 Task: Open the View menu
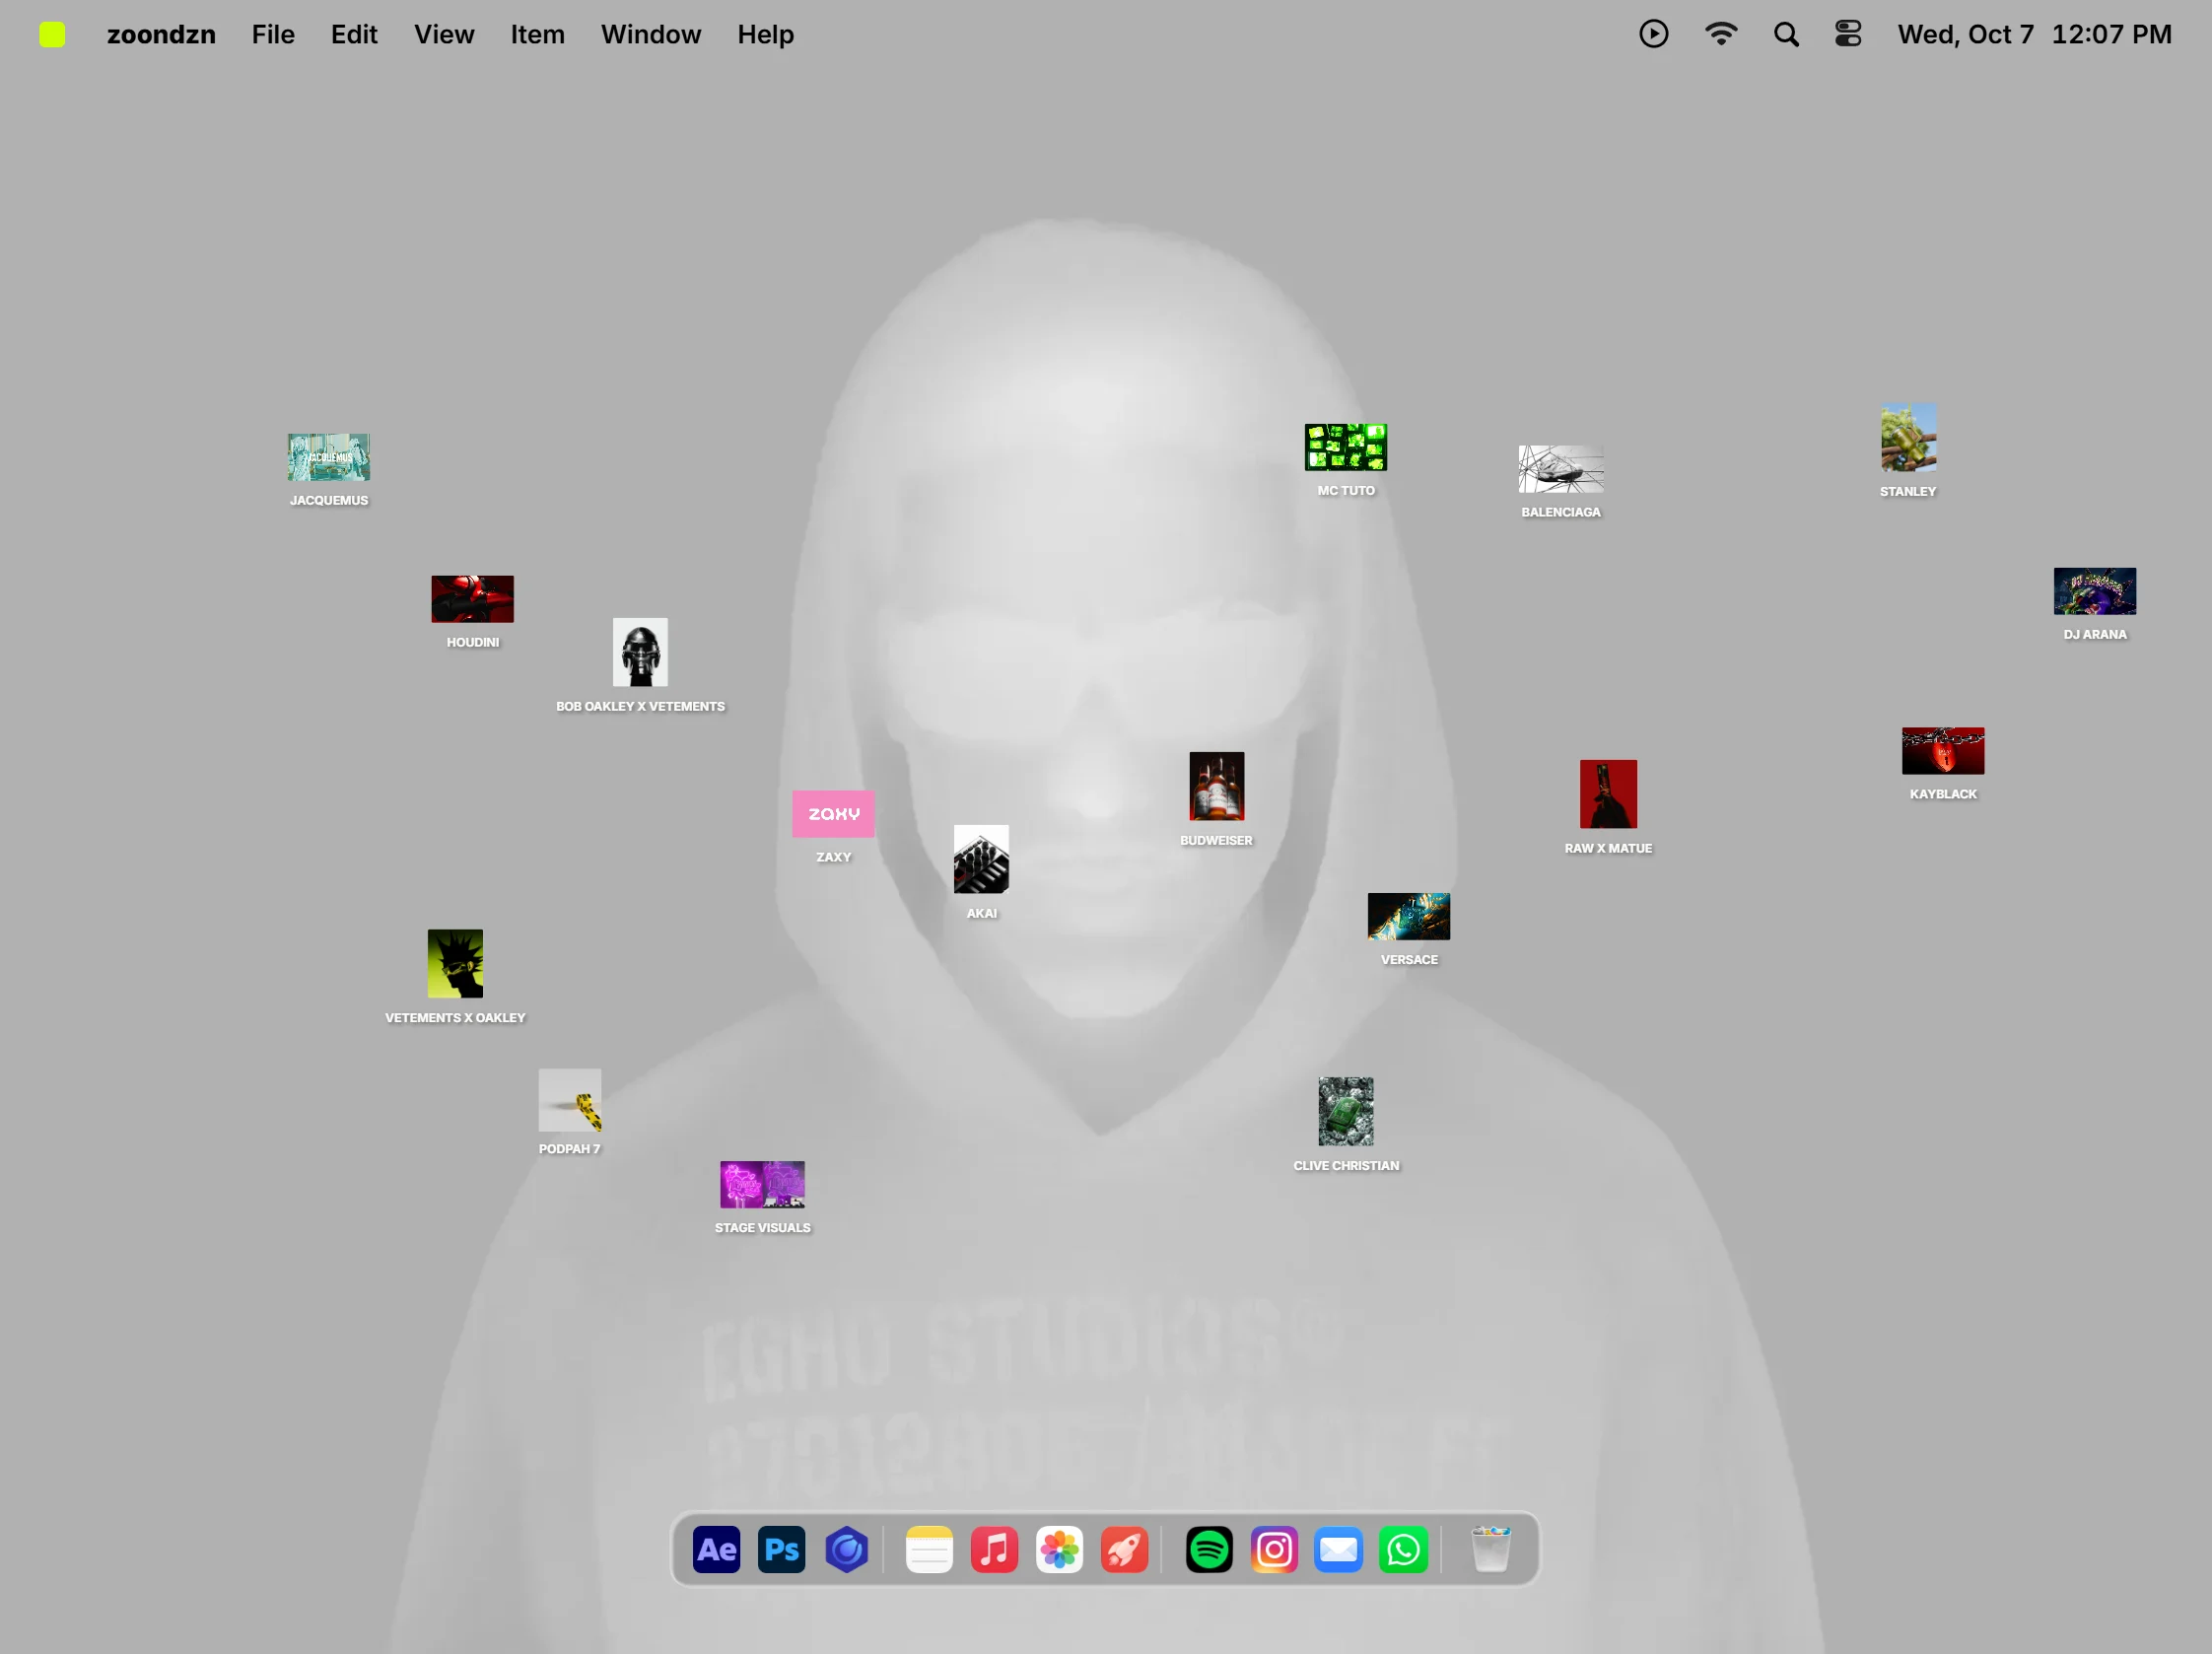click(444, 34)
